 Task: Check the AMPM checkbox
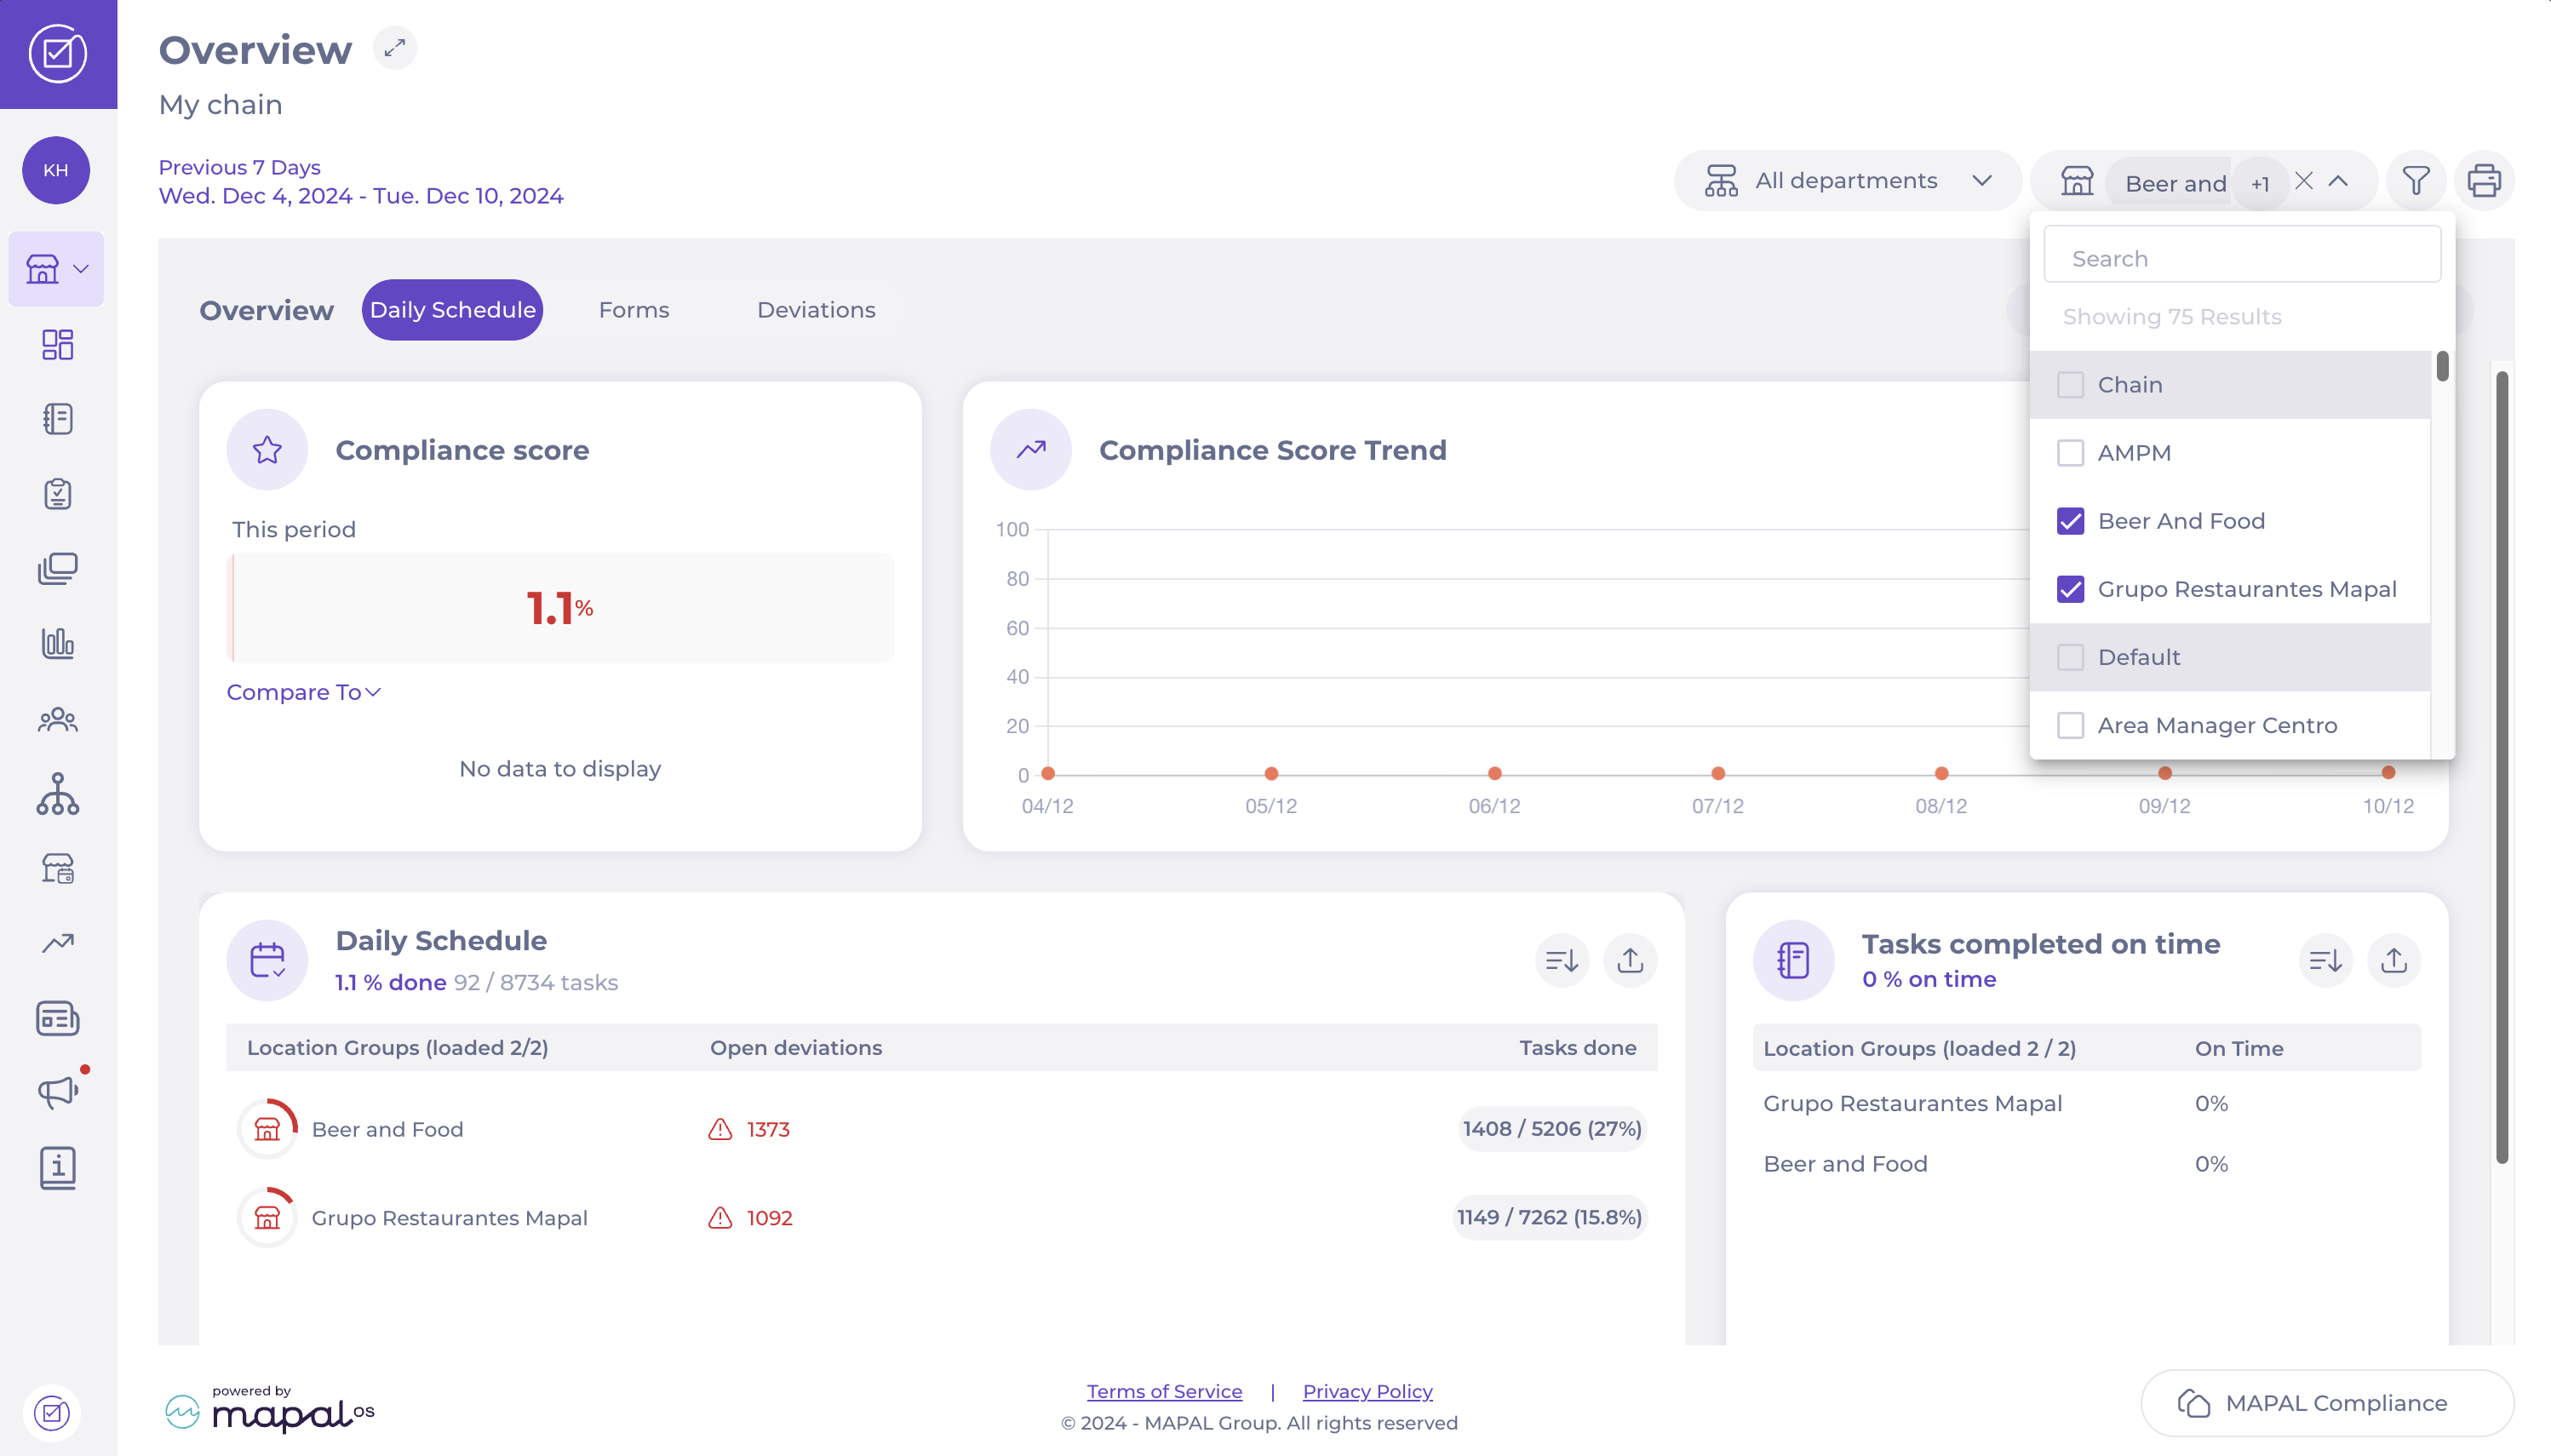click(x=2070, y=453)
